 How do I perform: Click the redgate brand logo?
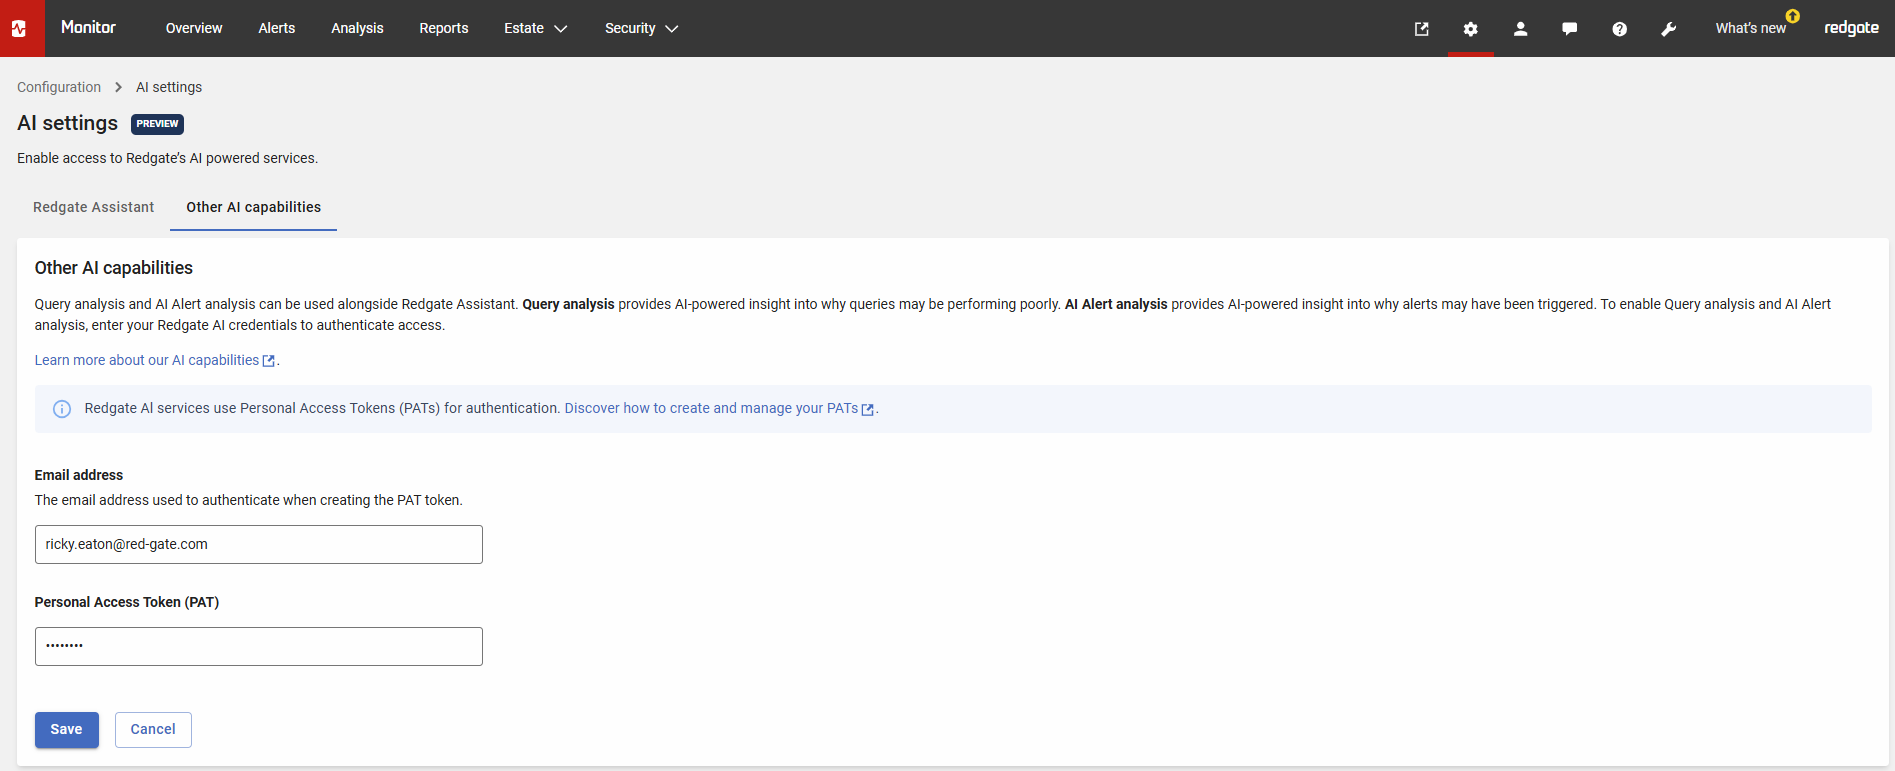click(x=1851, y=28)
